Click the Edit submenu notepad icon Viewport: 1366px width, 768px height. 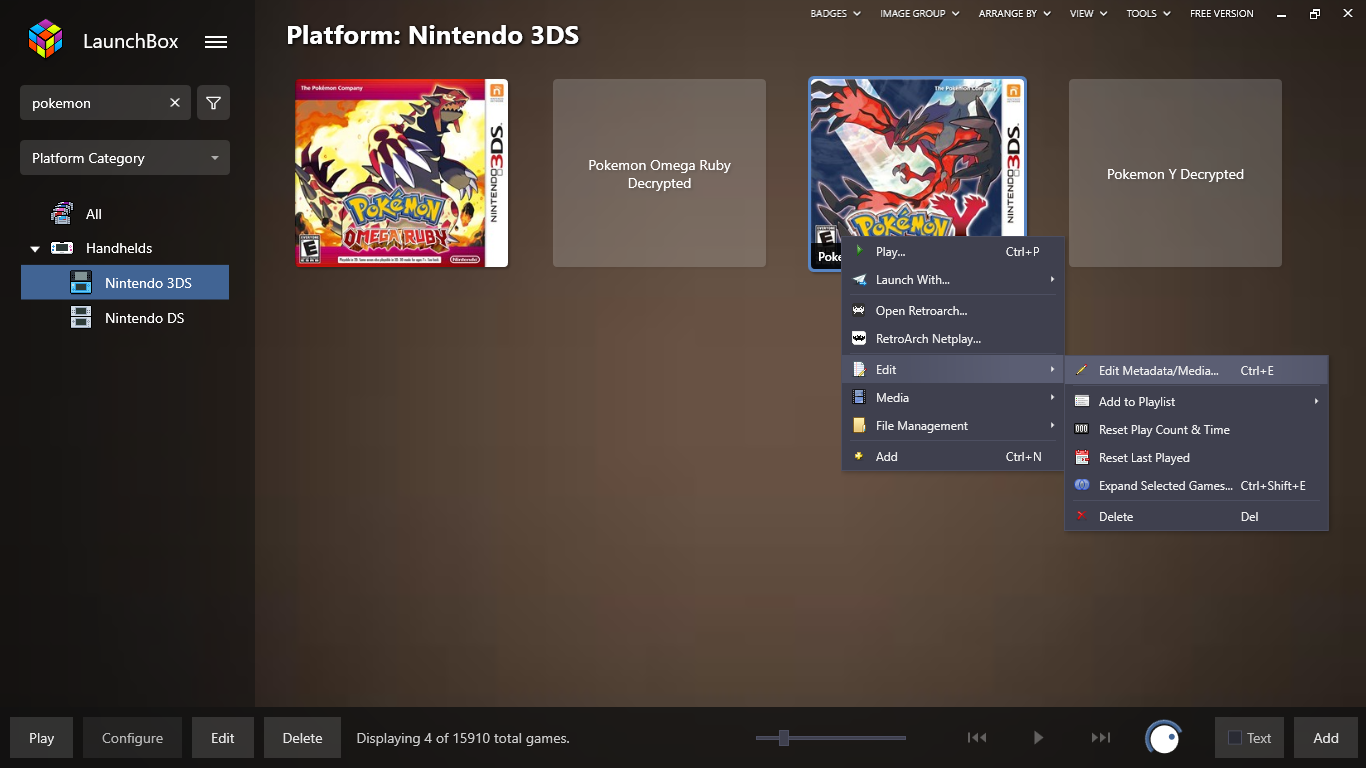[x=859, y=369]
